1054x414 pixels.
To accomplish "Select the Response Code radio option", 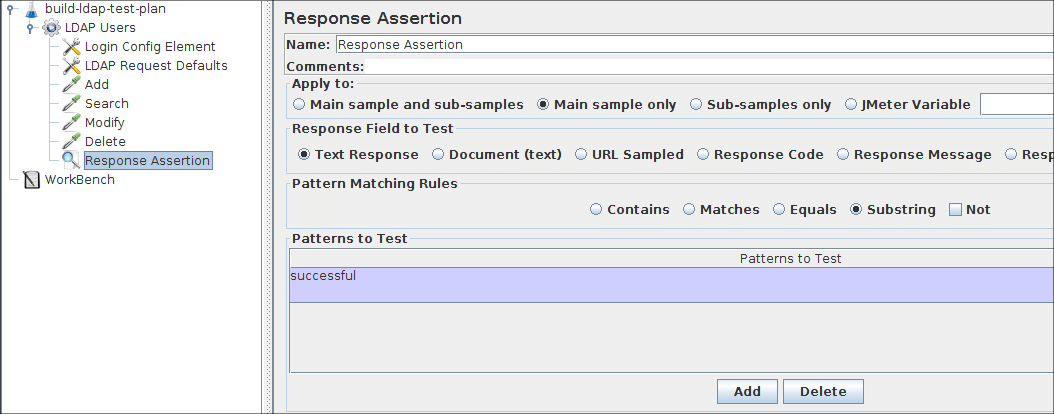I will pos(704,155).
